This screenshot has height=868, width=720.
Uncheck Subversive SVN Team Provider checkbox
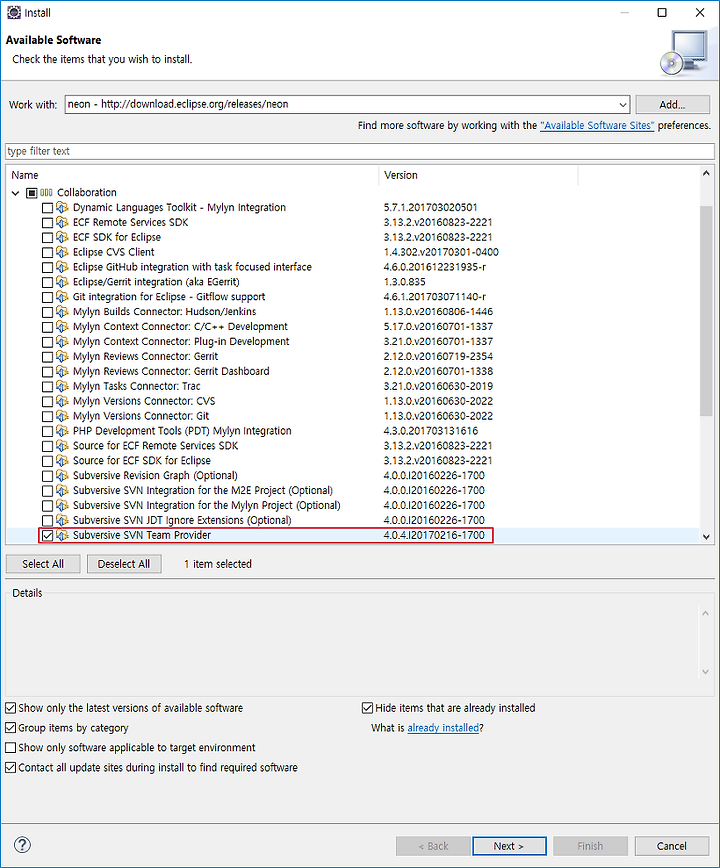48,536
